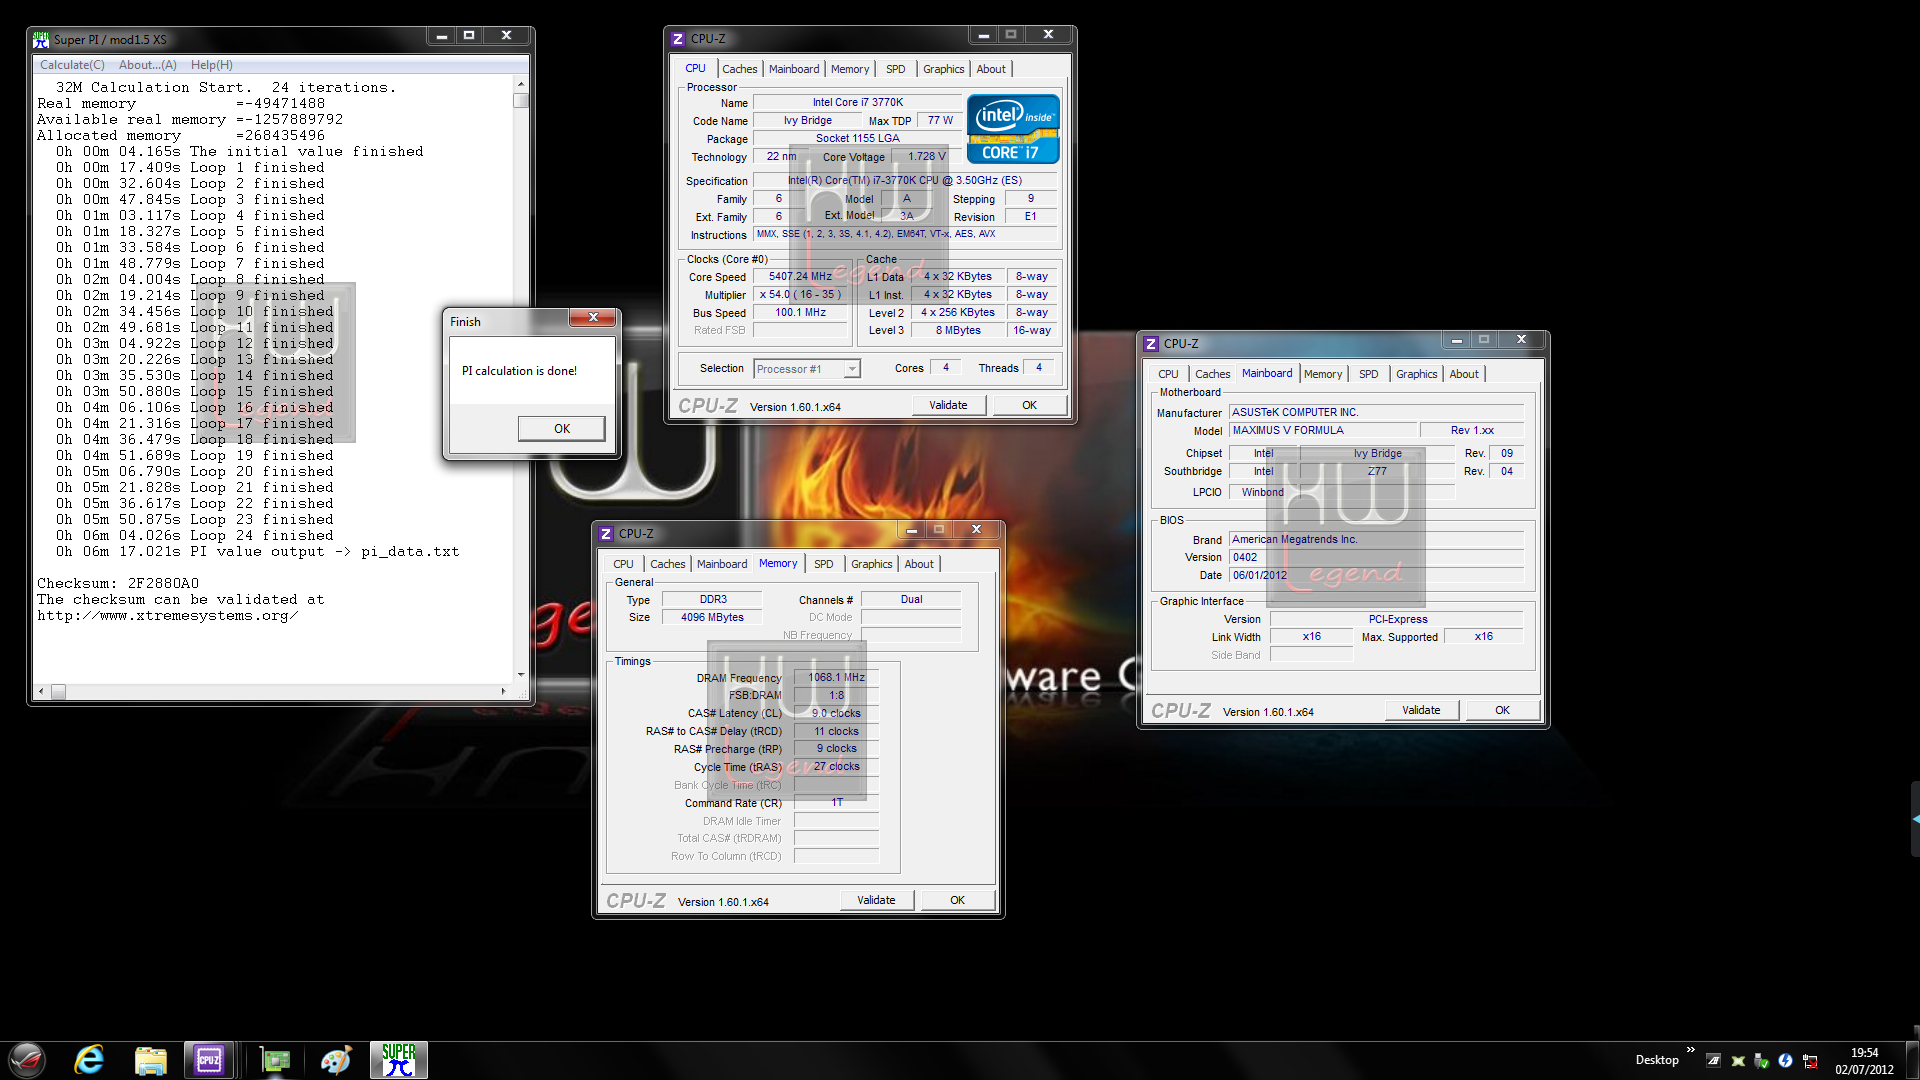1920x1080 pixels.
Task: Click OK in the Memory CPU-Z window
Action: (957, 900)
